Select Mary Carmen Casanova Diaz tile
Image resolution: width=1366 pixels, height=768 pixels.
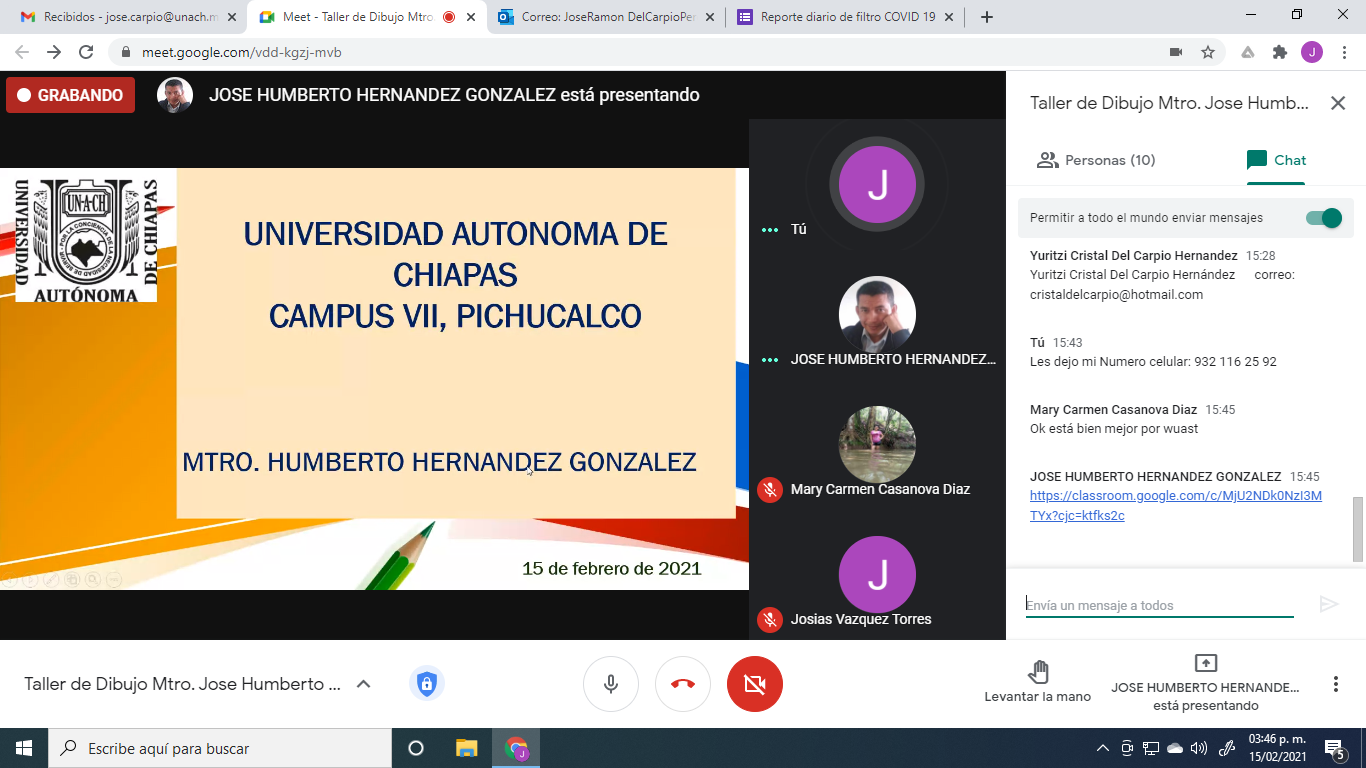pos(877,445)
